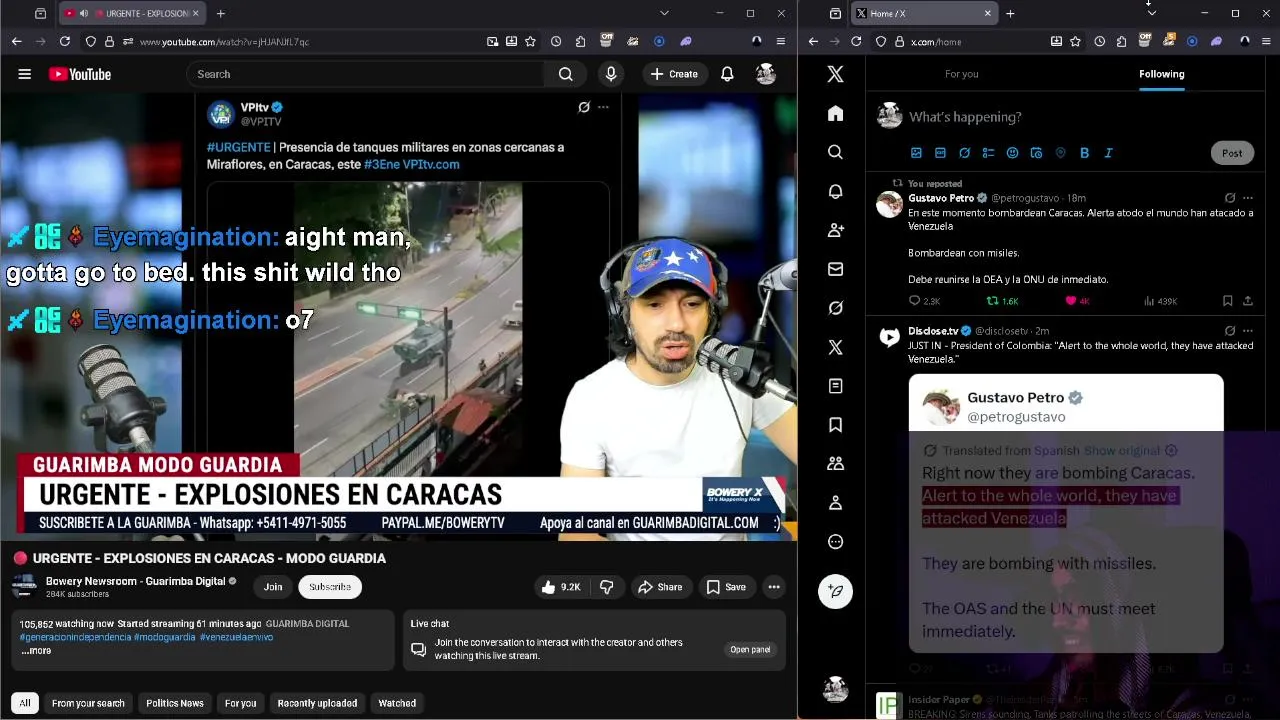The height and width of the screenshot is (720, 1280).
Task: Switch to the 'For you' tab
Action: coord(962,74)
